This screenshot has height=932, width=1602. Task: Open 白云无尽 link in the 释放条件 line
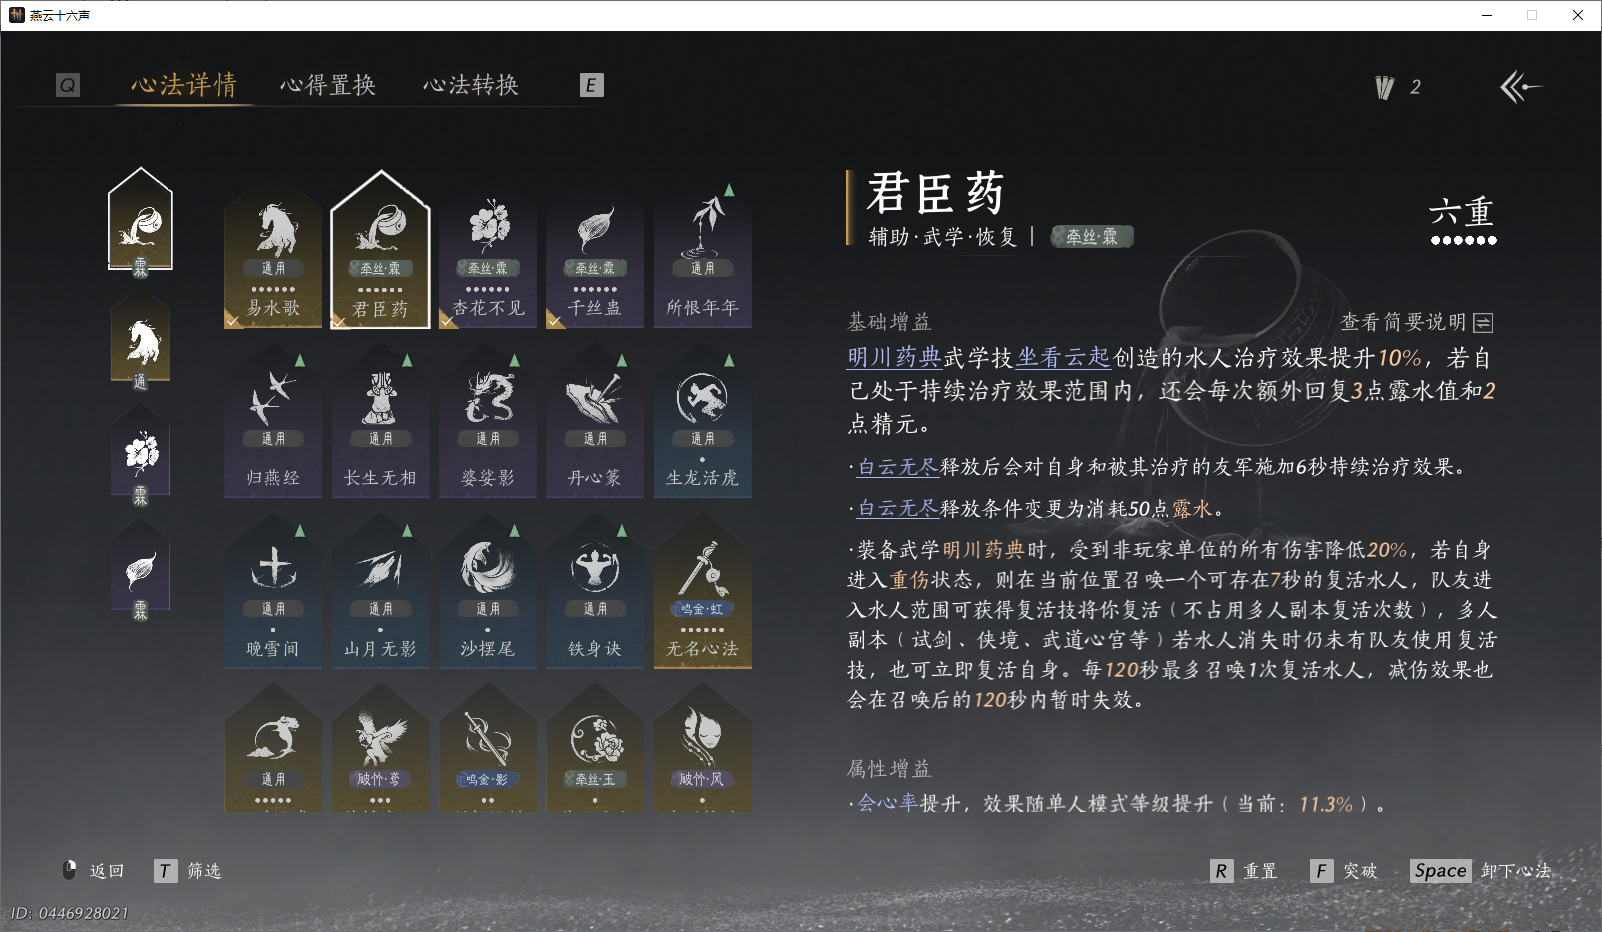898,509
